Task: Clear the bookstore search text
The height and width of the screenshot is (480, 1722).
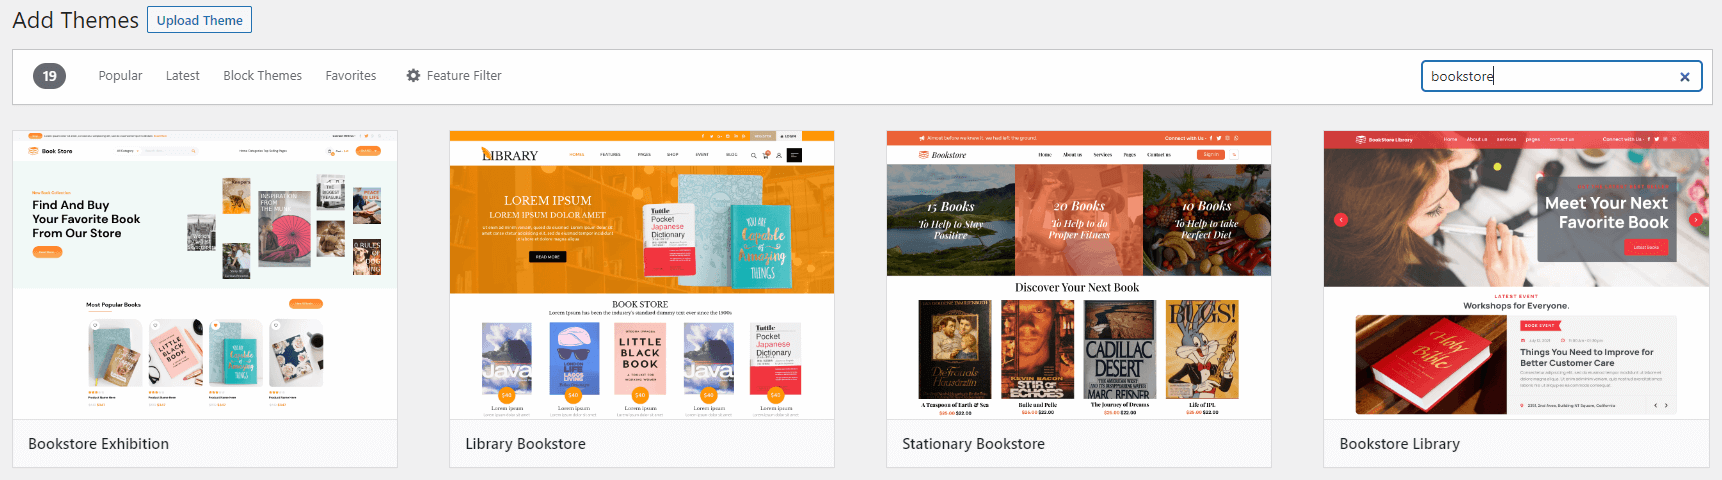Action: pyautogui.click(x=1684, y=77)
